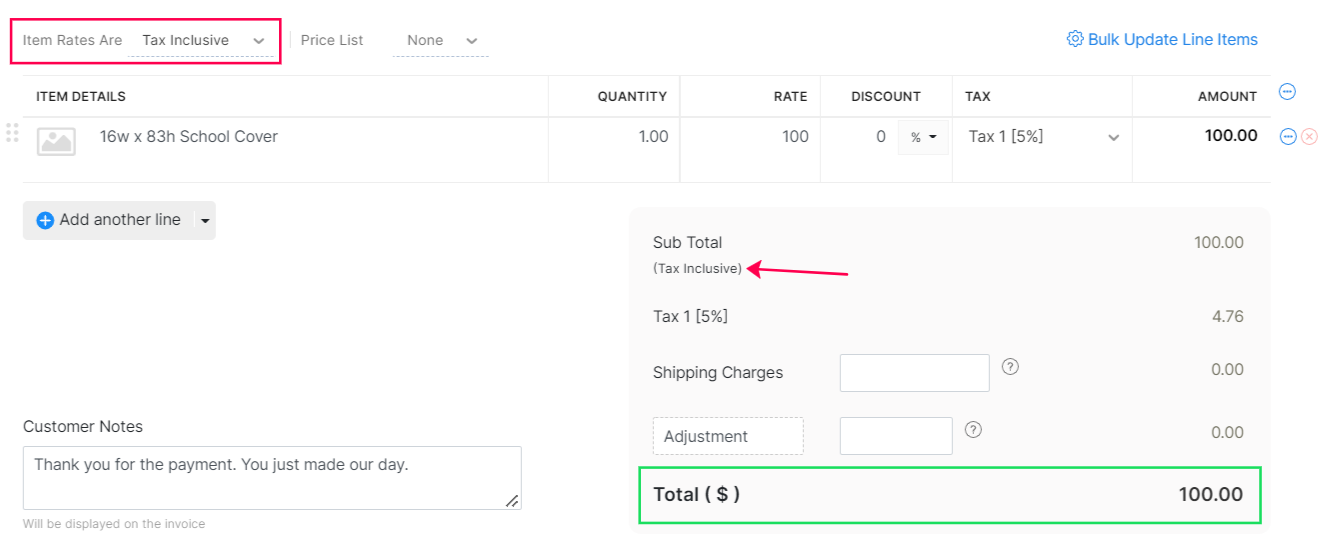Open the discount type % dropdown
Viewport: 1336px width, 550px height.
tap(923, 138)
